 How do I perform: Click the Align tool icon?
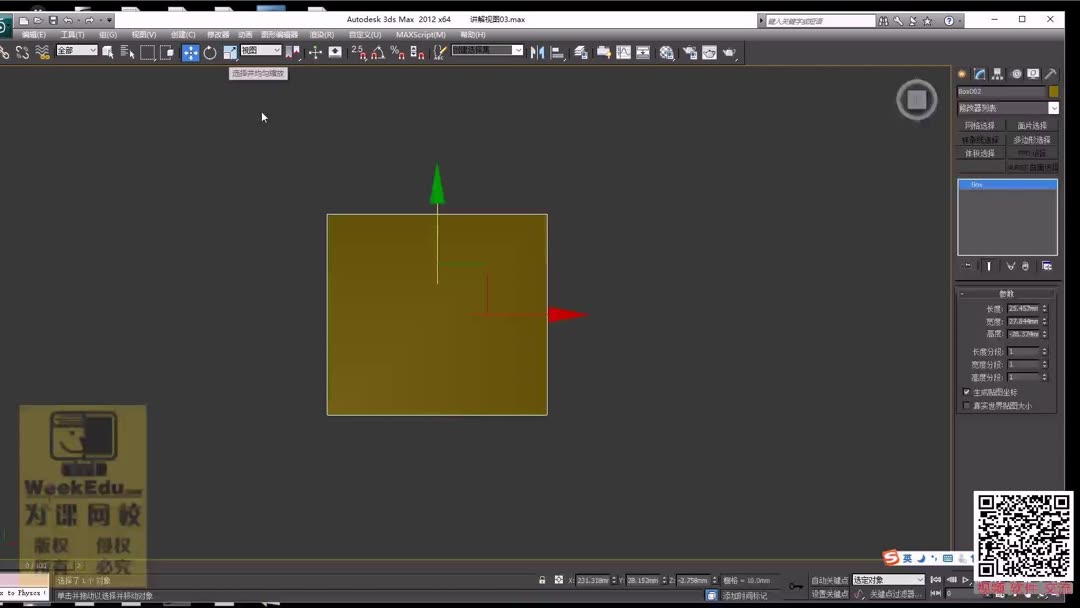[x=558, y=52]
